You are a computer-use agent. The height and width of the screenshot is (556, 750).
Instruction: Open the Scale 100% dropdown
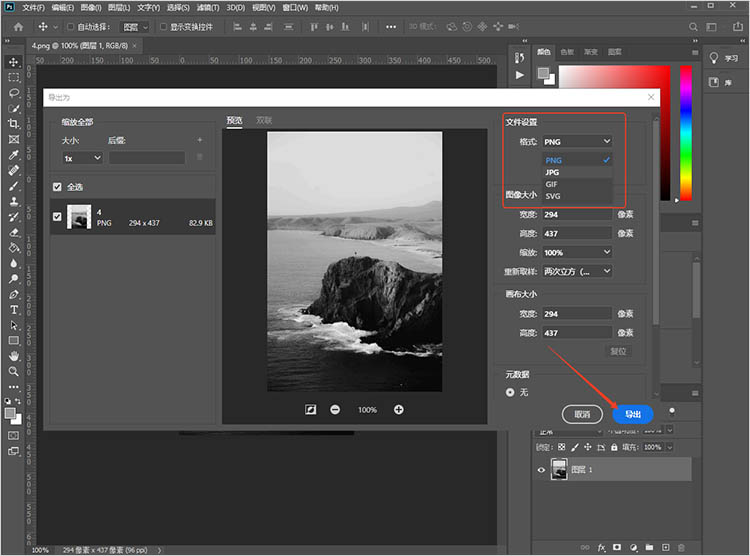click(577, 252)
